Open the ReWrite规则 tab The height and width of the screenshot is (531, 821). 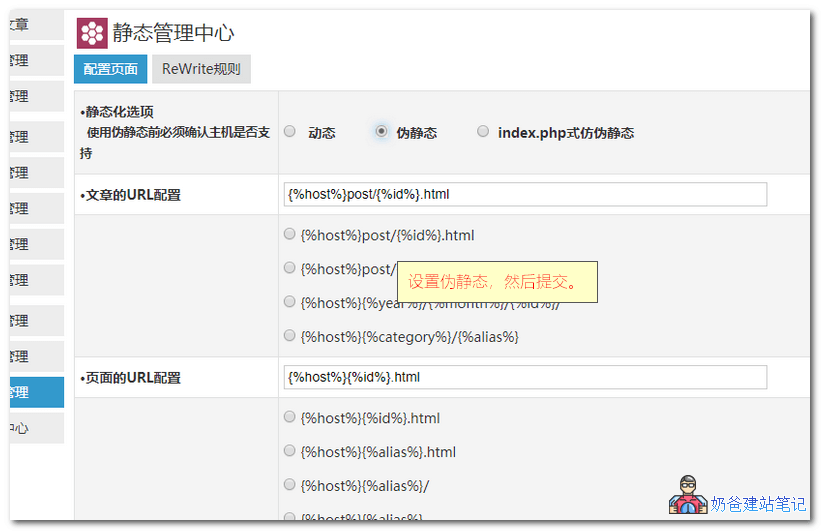(201, 69)
